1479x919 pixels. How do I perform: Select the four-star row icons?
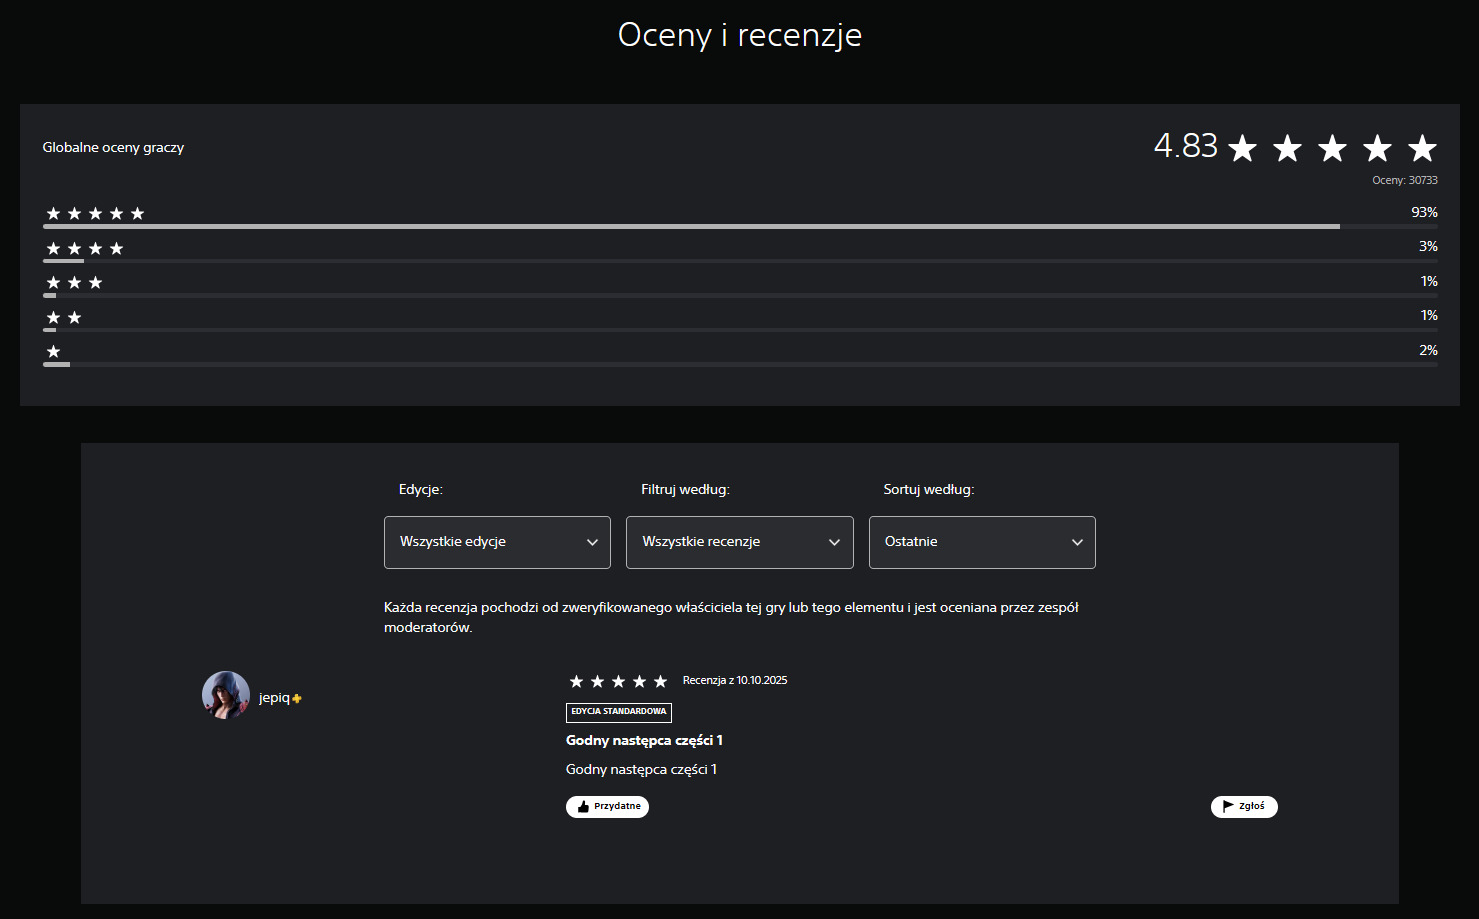tap(85, 248)
